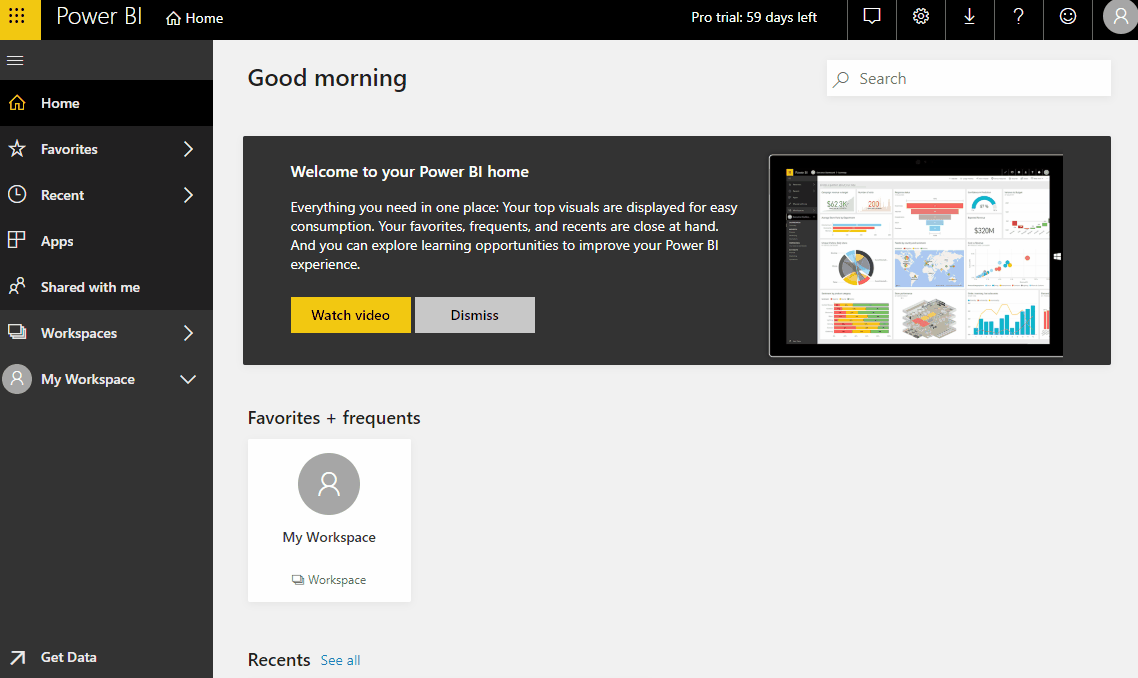Select Home in the navigation pane
The height and width of the screenshot is (678, 1138).
59,103
